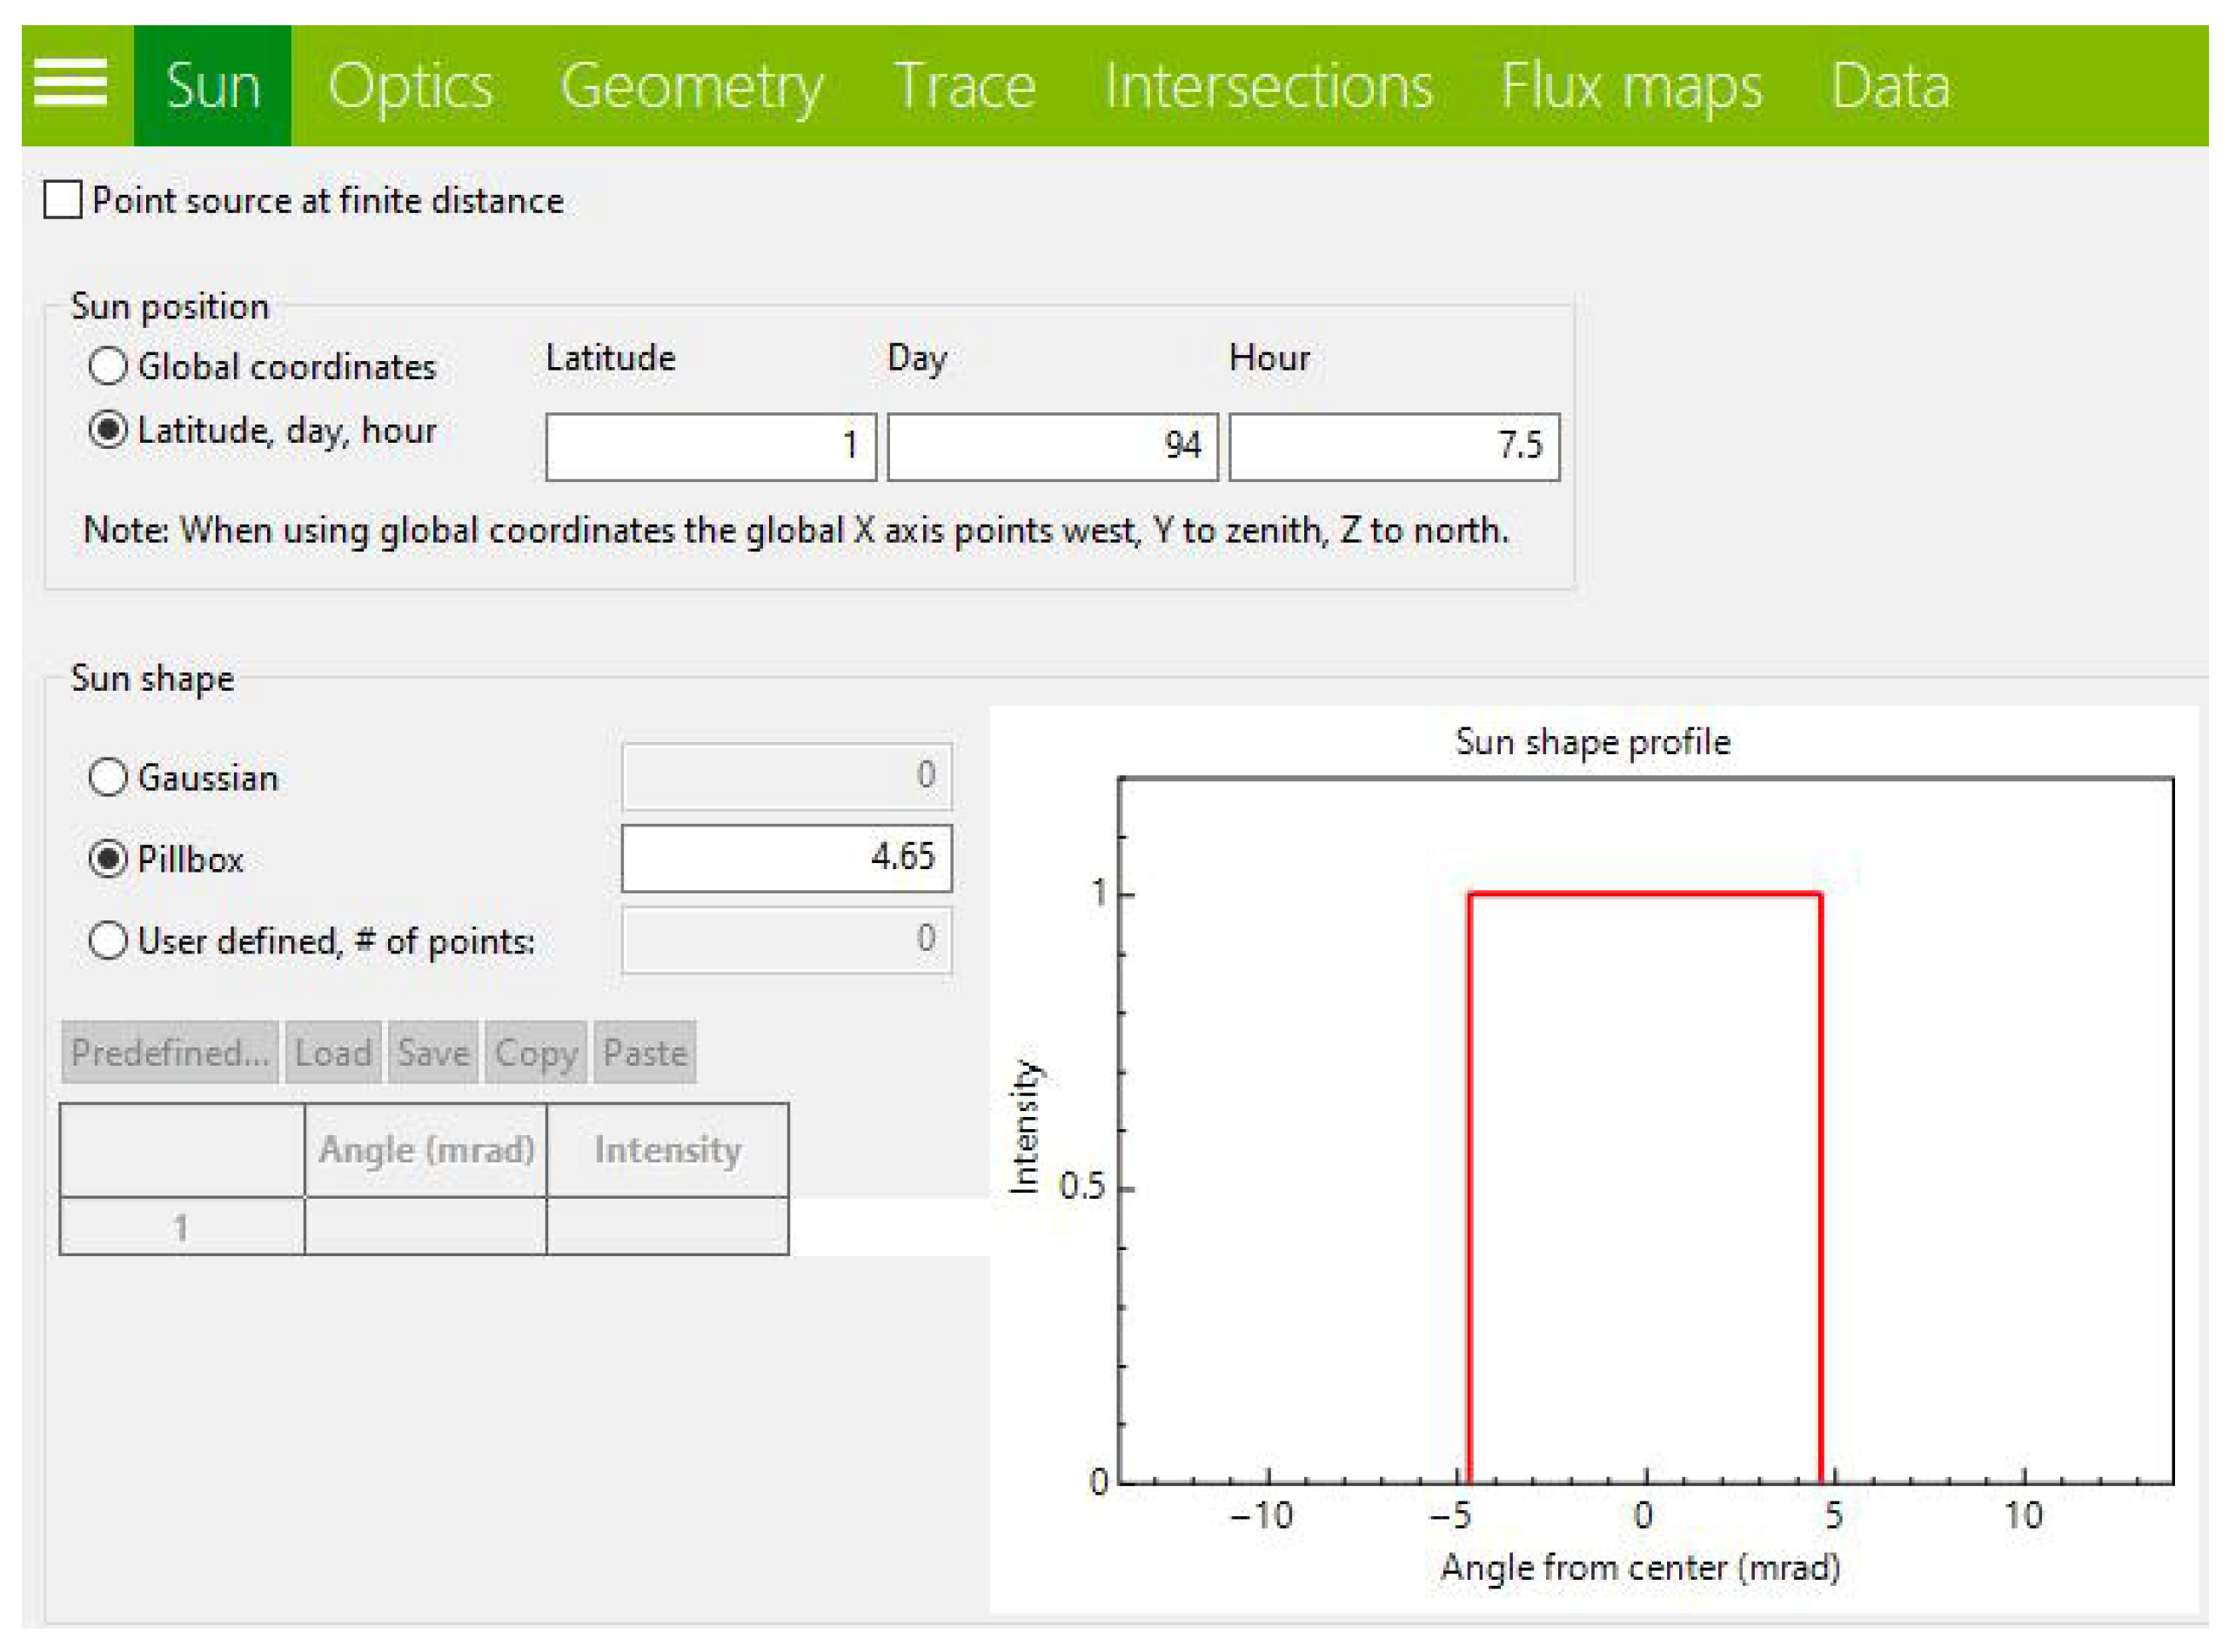Select Latitude, day, hour option
Screen dimensions: 2229x1652
point(108,430)
